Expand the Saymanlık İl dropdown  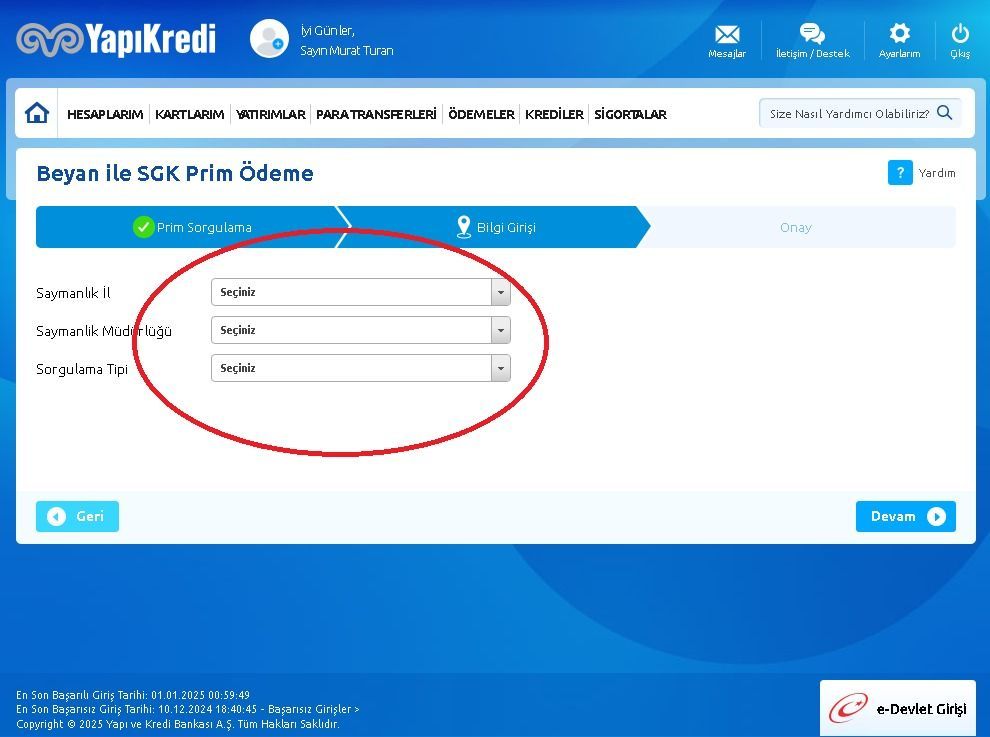(x=500, y=292)
